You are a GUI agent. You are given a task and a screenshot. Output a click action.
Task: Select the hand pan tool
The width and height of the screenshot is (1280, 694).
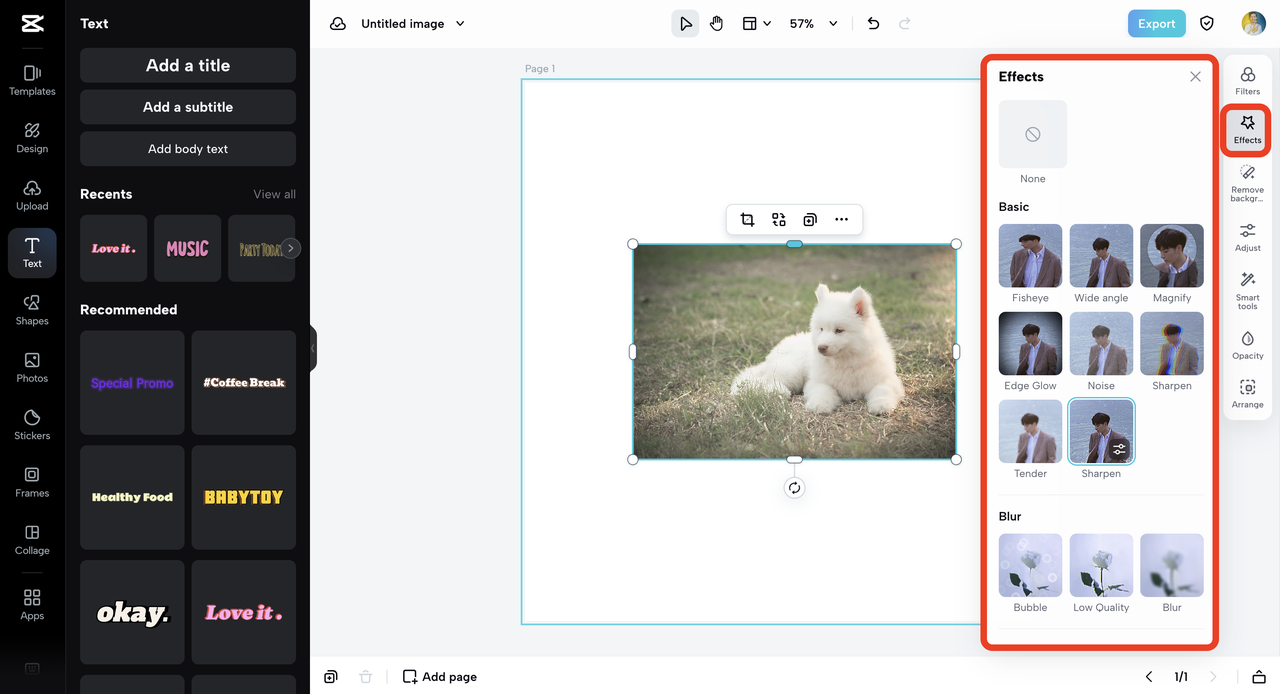[x=717, y=24]
